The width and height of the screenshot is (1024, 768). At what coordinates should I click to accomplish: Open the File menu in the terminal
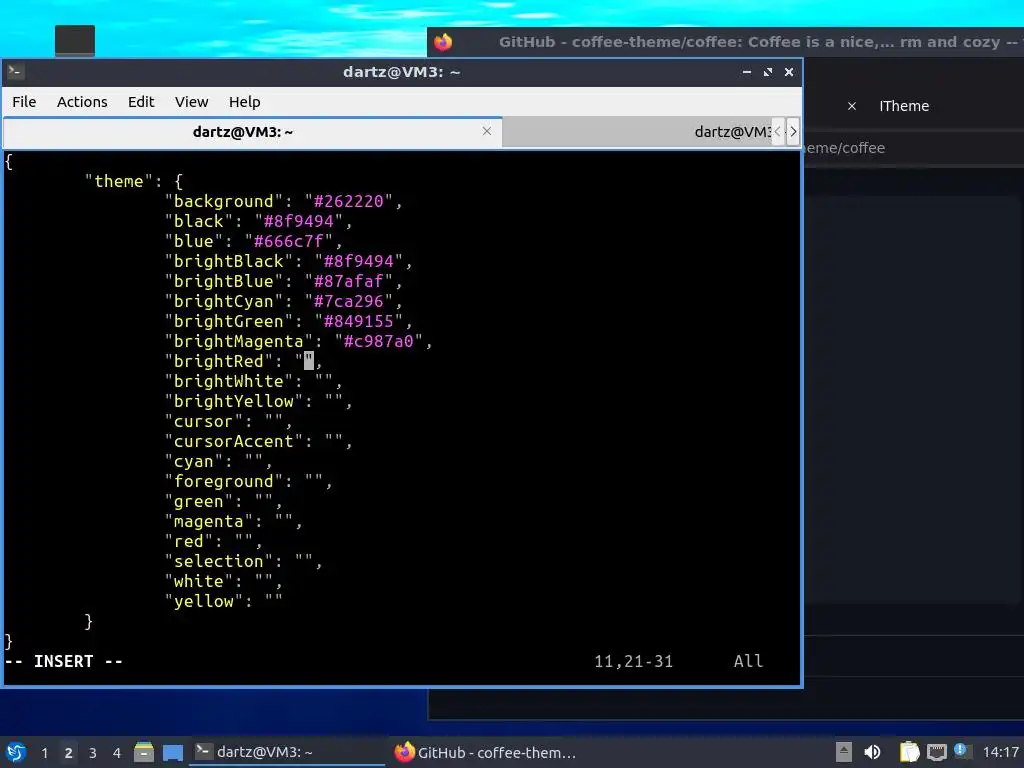tap(24, 102)
